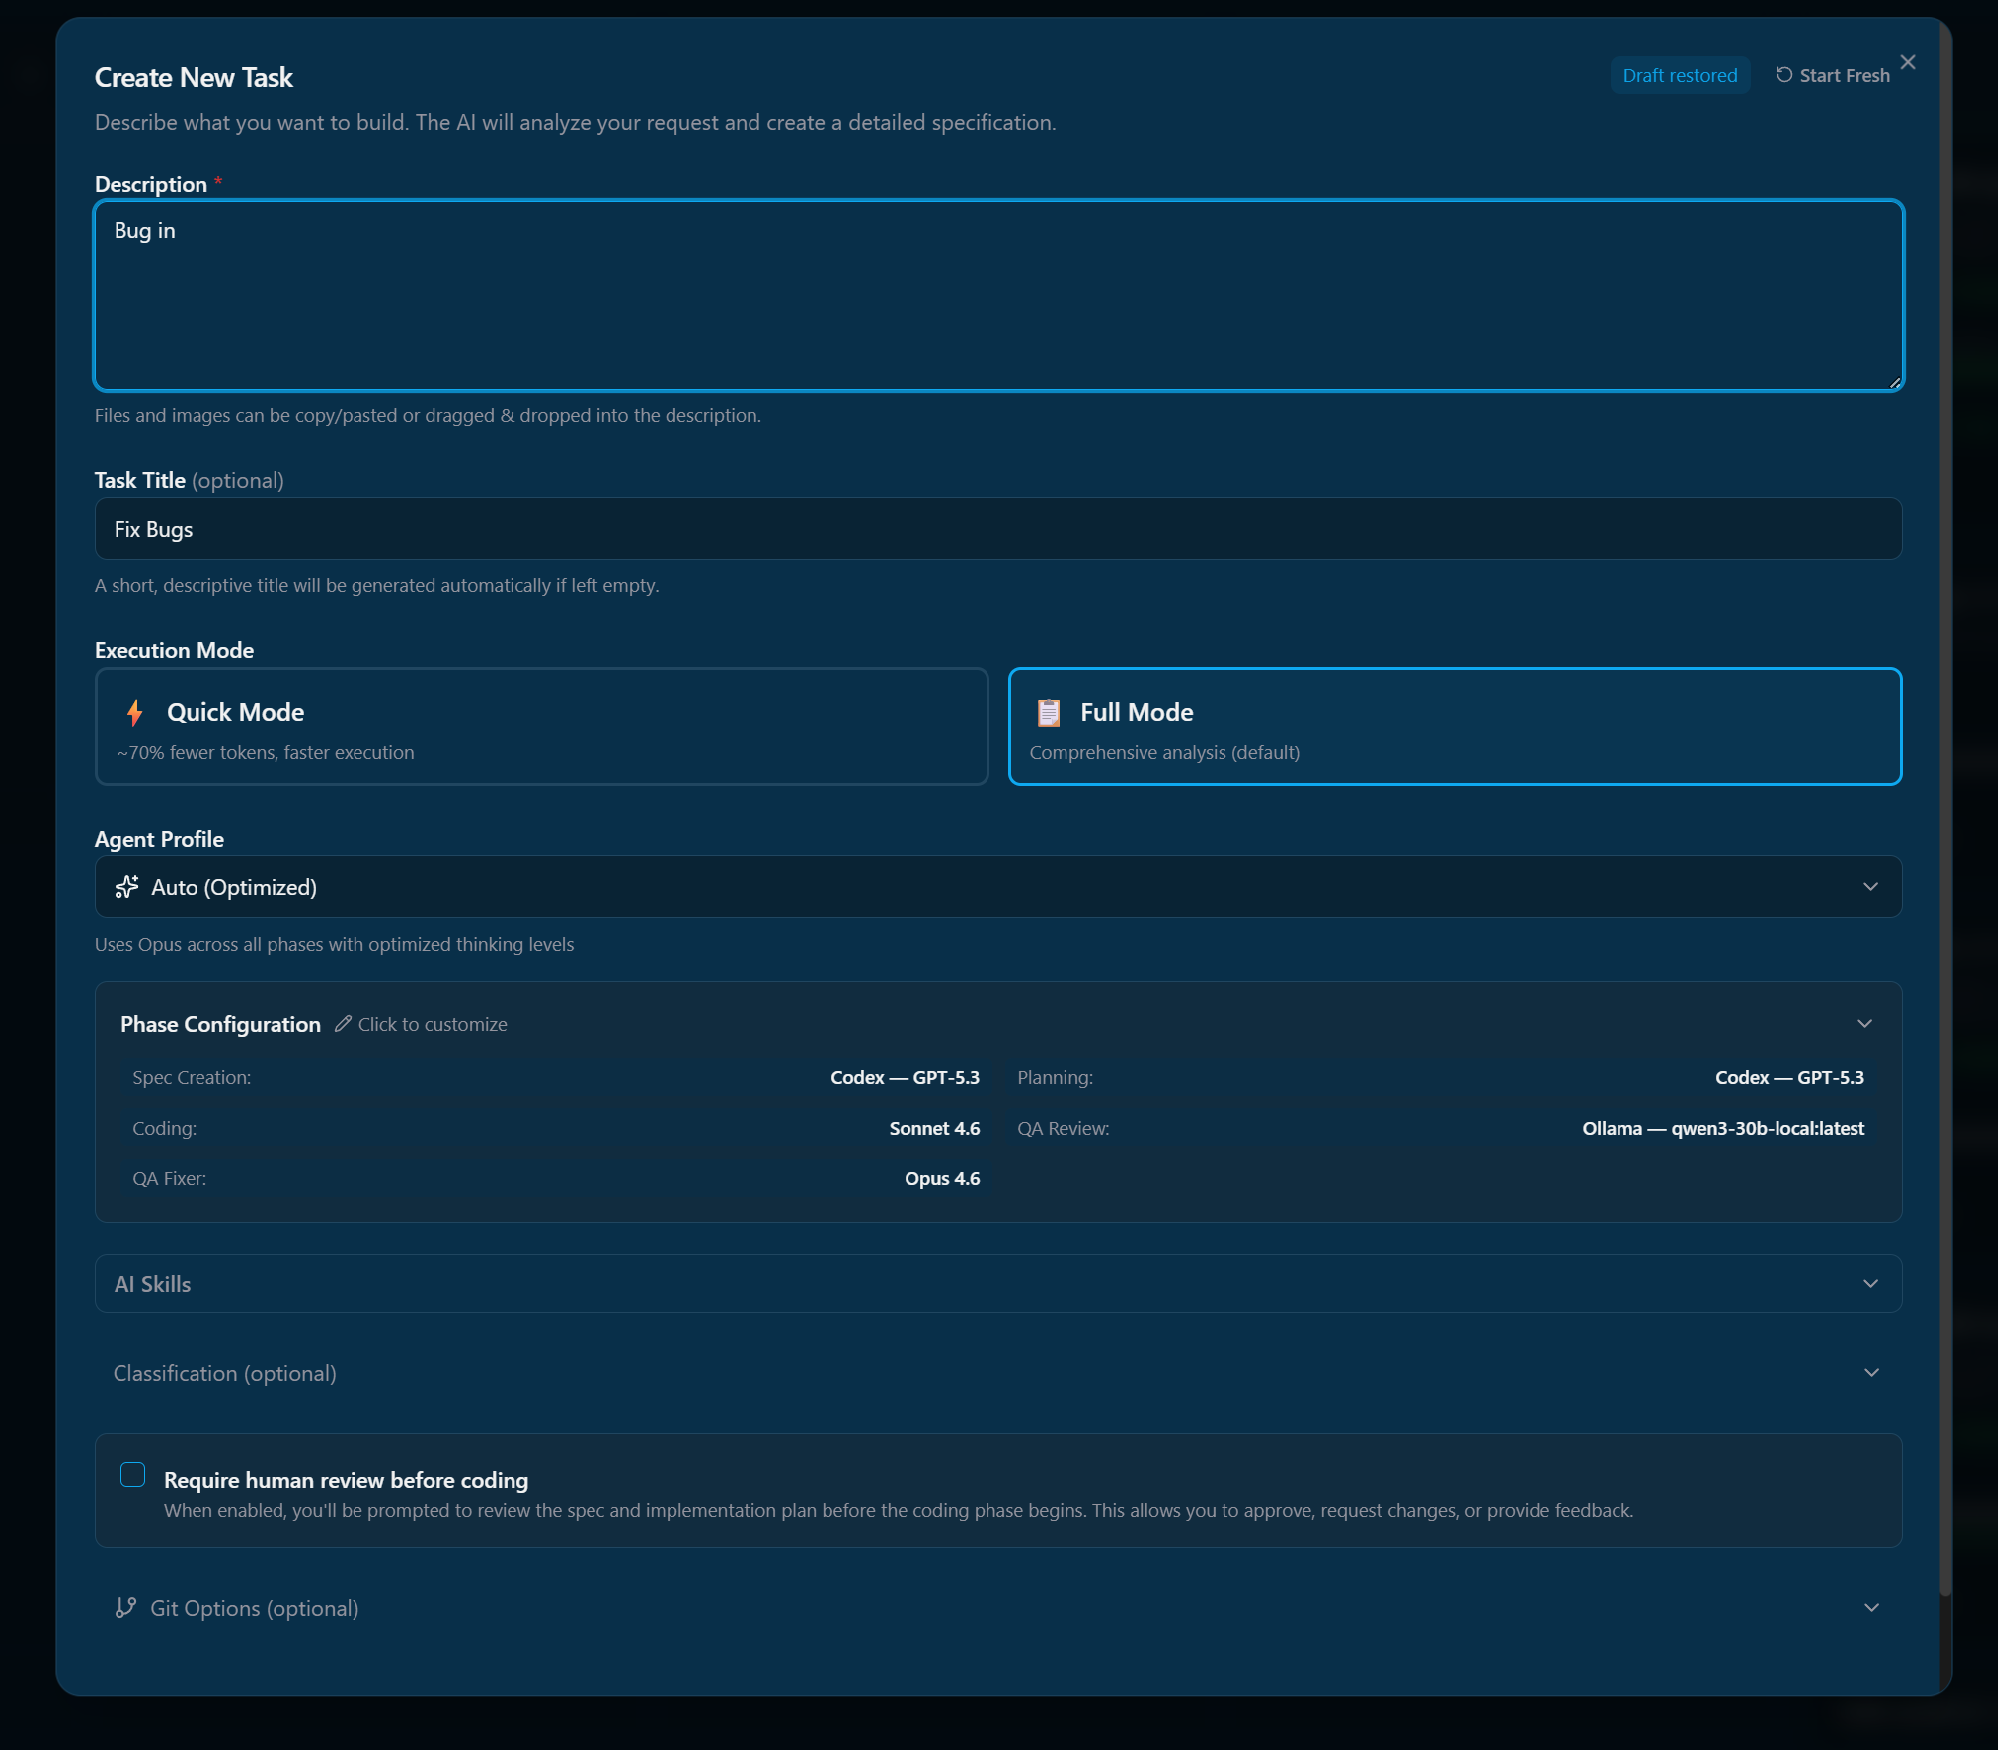The height and width of the screenshot is (1750, 1998).
Task: Click the AI Skills chevron arrow
Action: pos(1870,1284)
